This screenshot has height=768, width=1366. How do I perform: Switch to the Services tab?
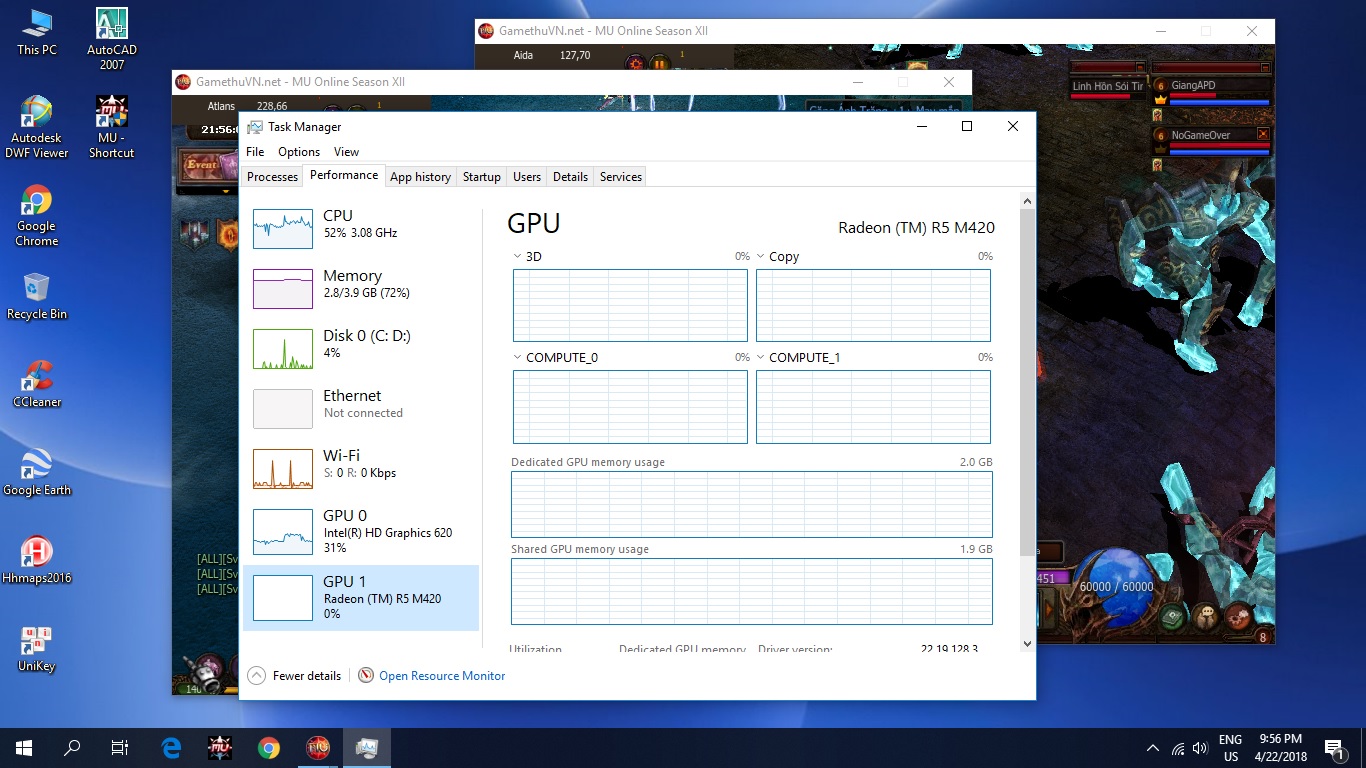click(620, 177)
